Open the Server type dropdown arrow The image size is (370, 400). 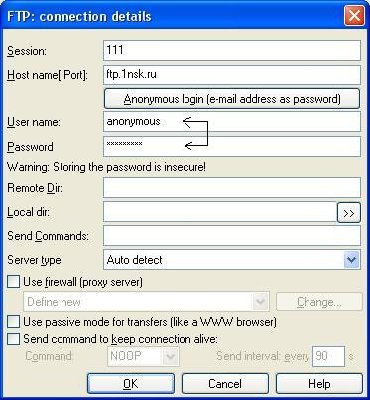352,260
